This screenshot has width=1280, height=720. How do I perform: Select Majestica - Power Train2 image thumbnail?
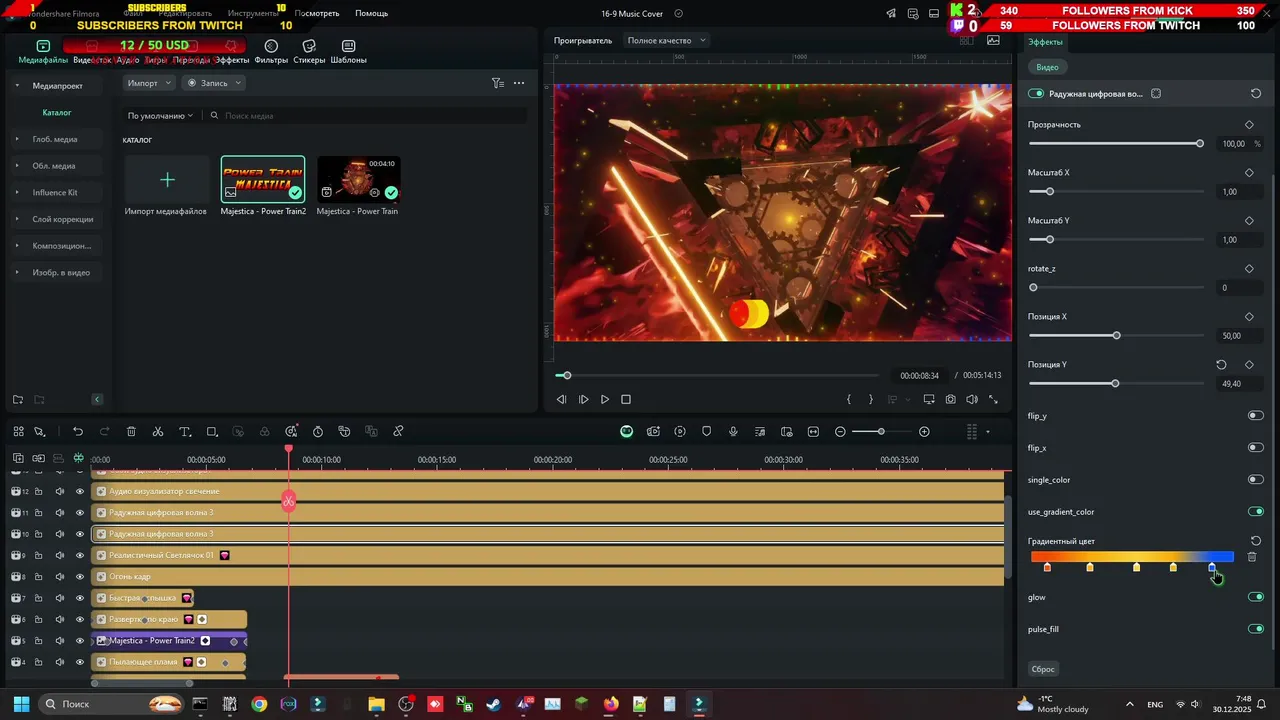pos(263,180)
